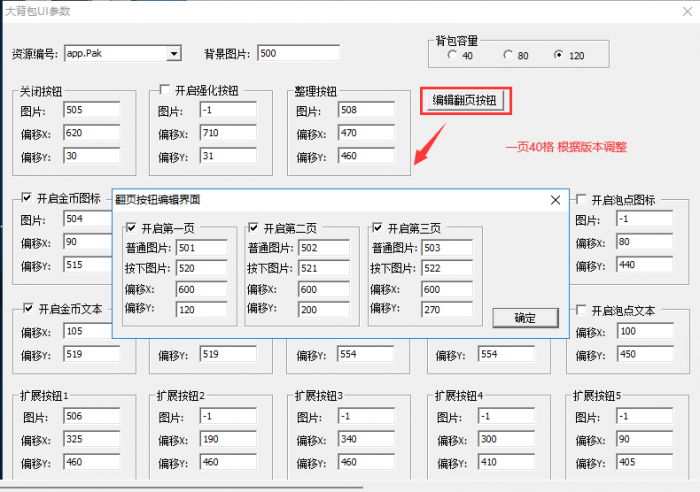Click 第一页 普通图片 field showing 501
700x492 pixels.
tap(200, 248)
